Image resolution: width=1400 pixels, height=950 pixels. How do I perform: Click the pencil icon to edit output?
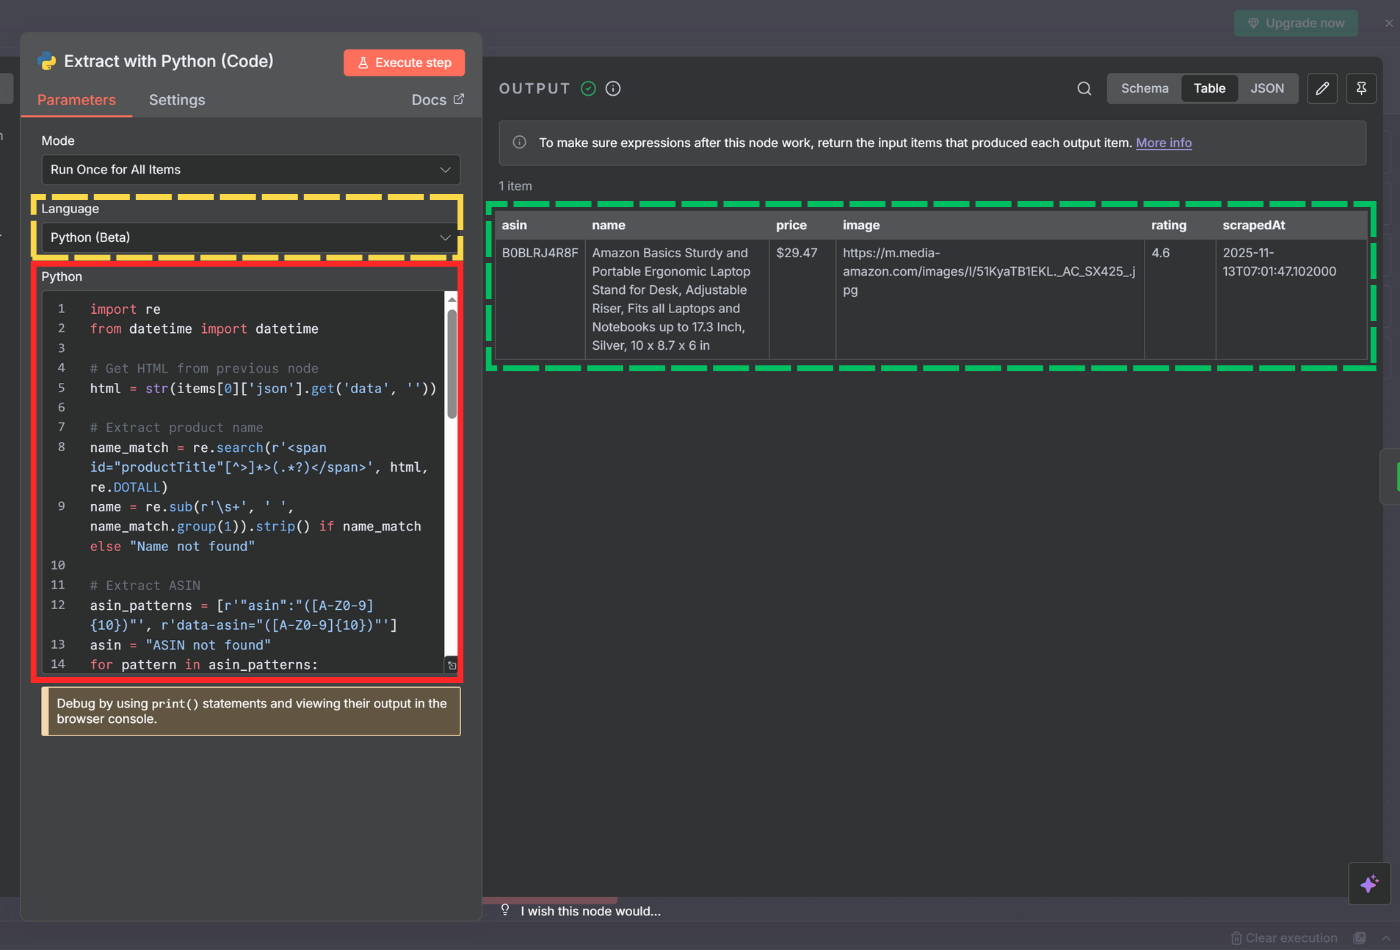pyautogui.click(x=1322, y=88)
